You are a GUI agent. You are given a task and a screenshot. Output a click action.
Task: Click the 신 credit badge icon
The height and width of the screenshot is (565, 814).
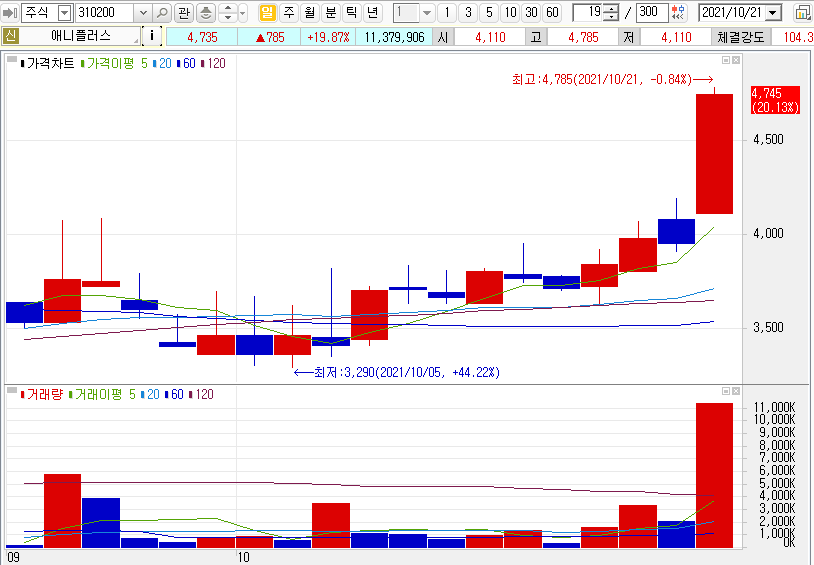click(10, 36)
